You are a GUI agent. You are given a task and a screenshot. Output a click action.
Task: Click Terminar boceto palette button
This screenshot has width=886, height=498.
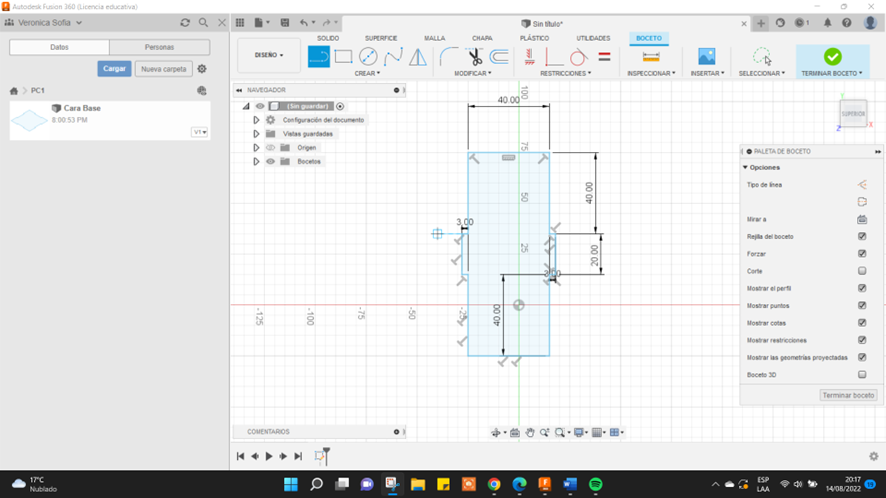pos(848,395)
